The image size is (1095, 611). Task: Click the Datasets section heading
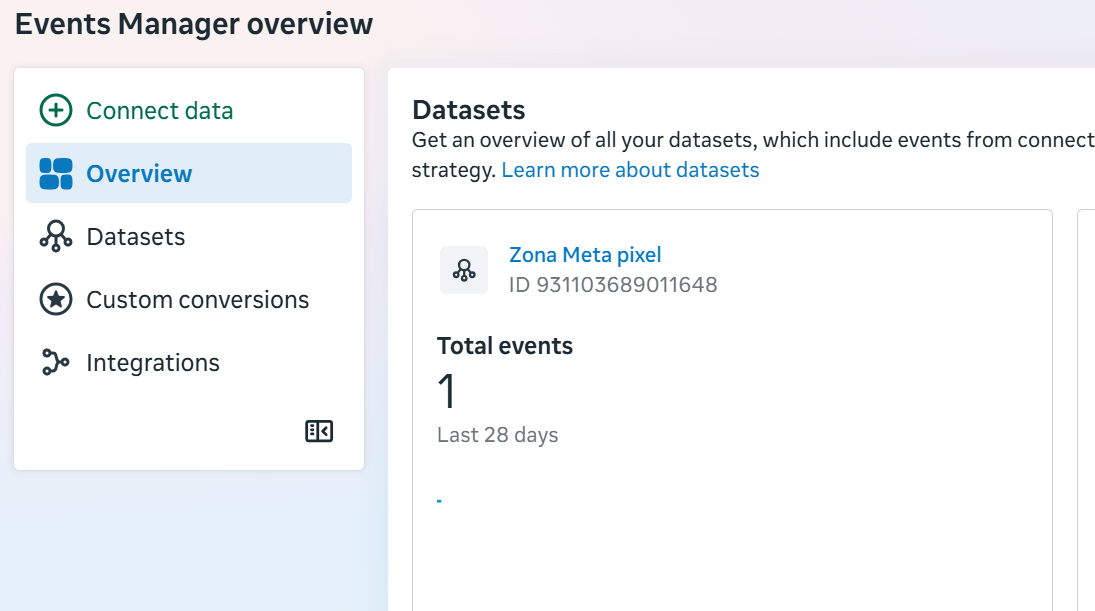(x=469, y=110)
